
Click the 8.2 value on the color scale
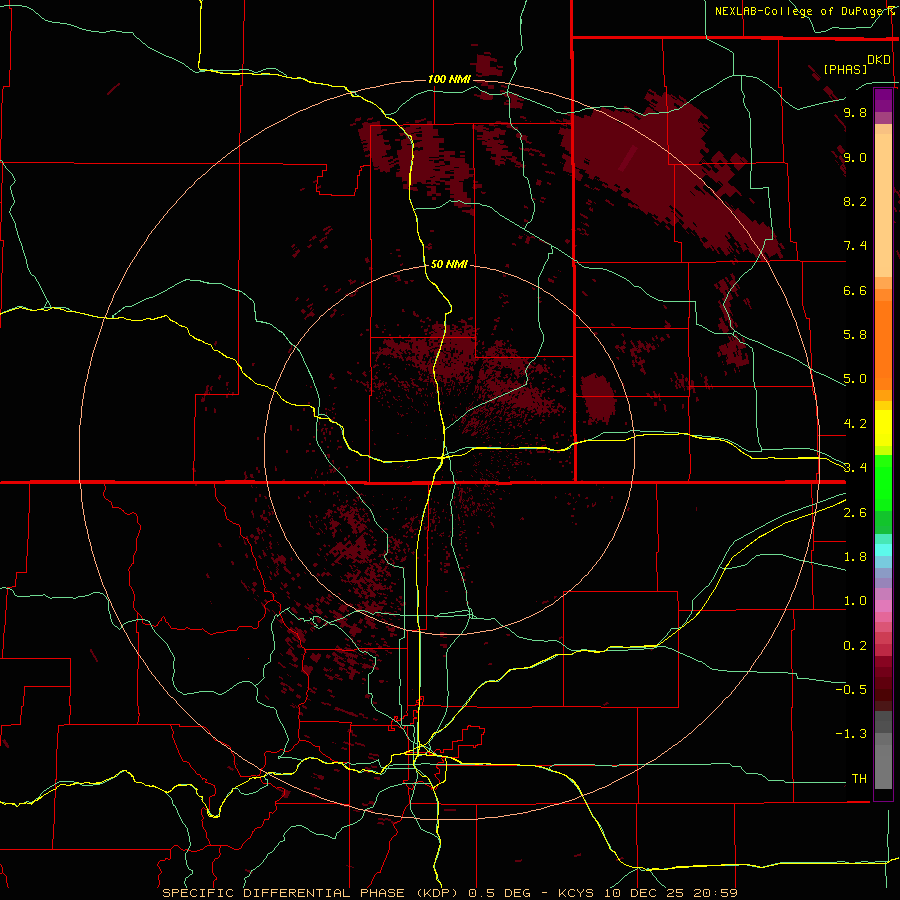855,201
